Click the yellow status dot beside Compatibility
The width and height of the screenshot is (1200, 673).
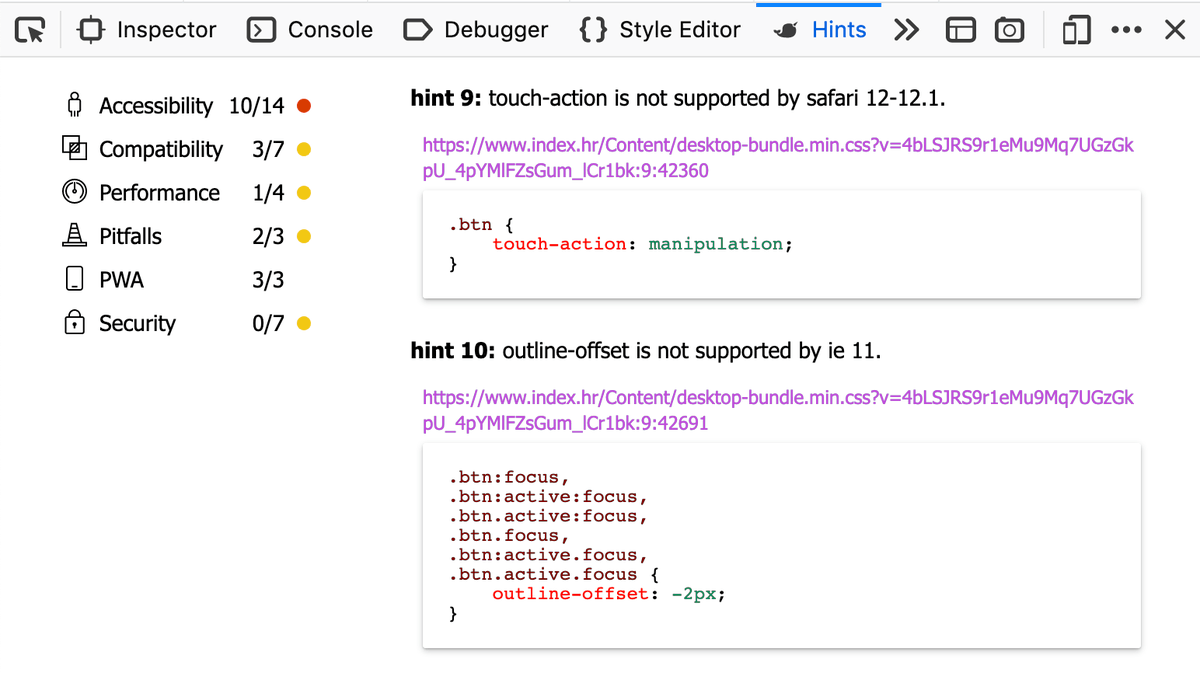304,149
